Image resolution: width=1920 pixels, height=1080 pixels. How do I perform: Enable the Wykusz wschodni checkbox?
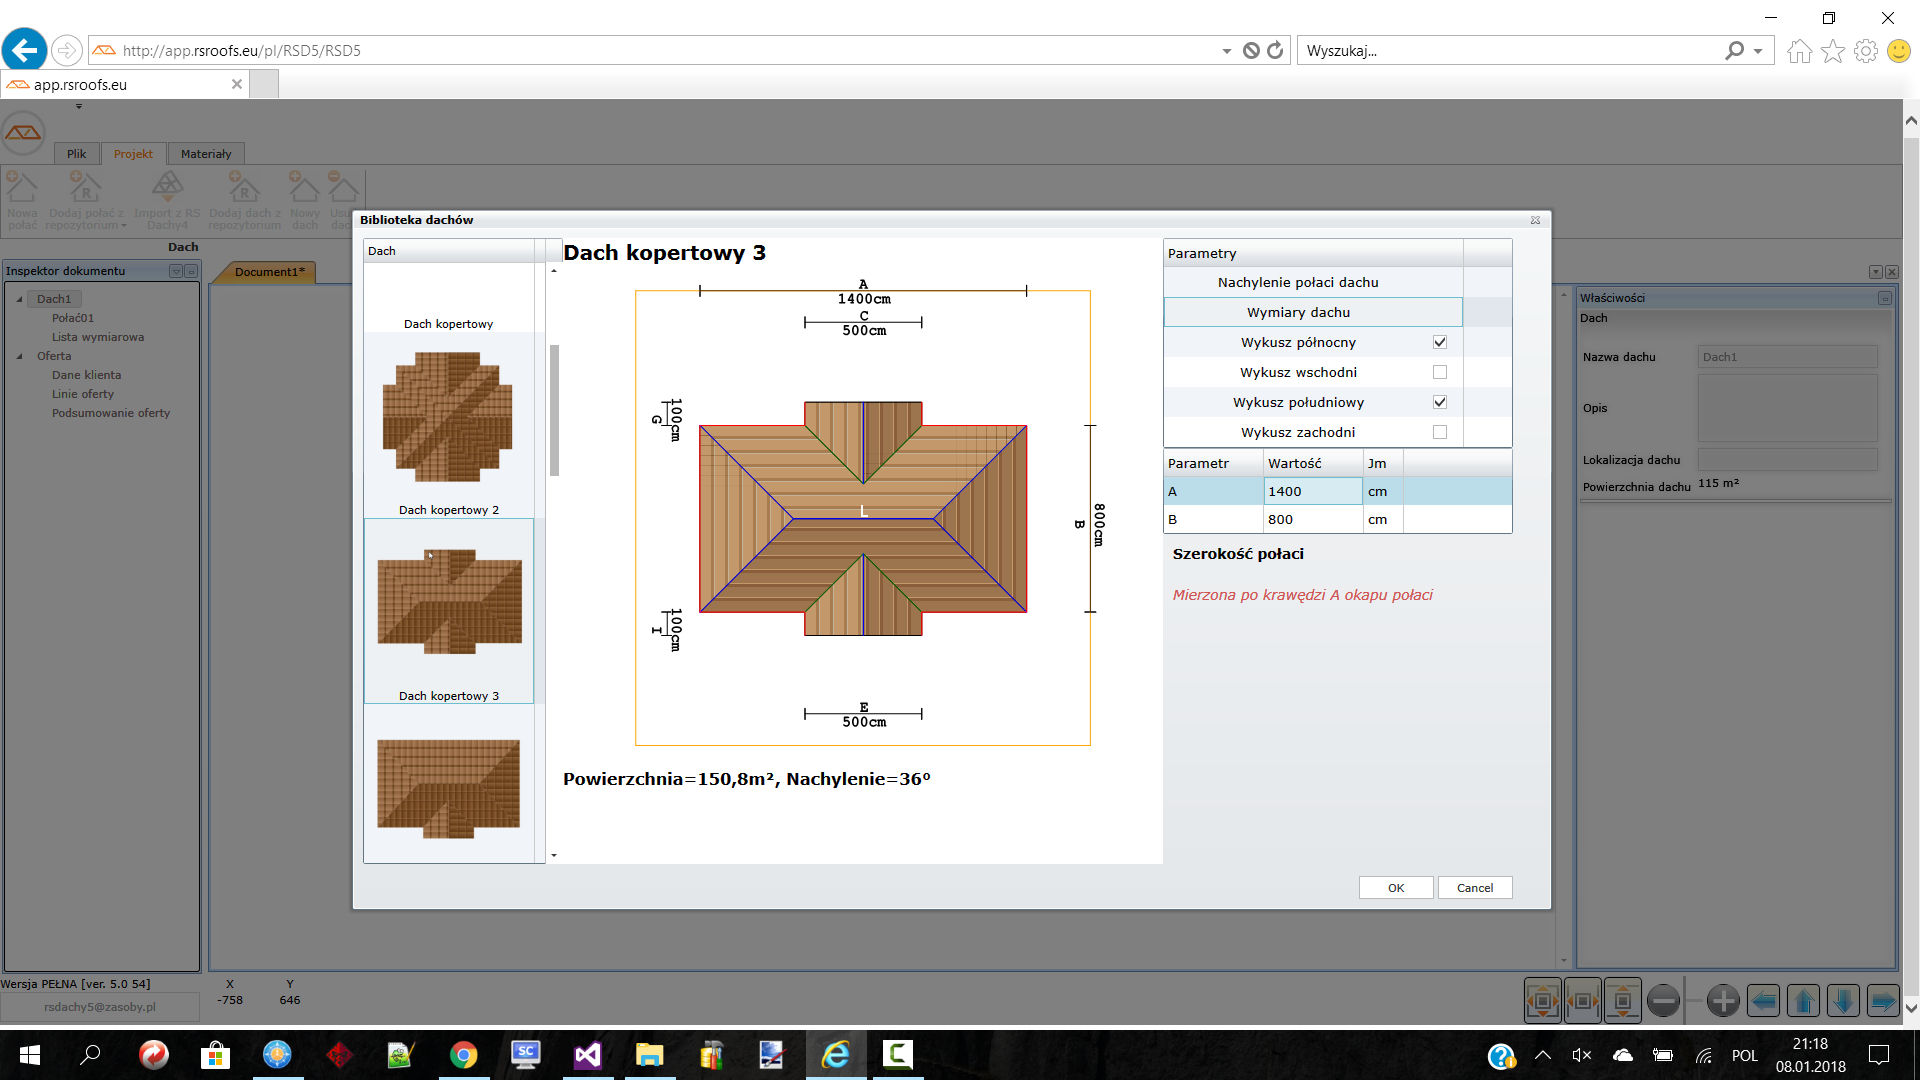click(x=1439, y=372)
